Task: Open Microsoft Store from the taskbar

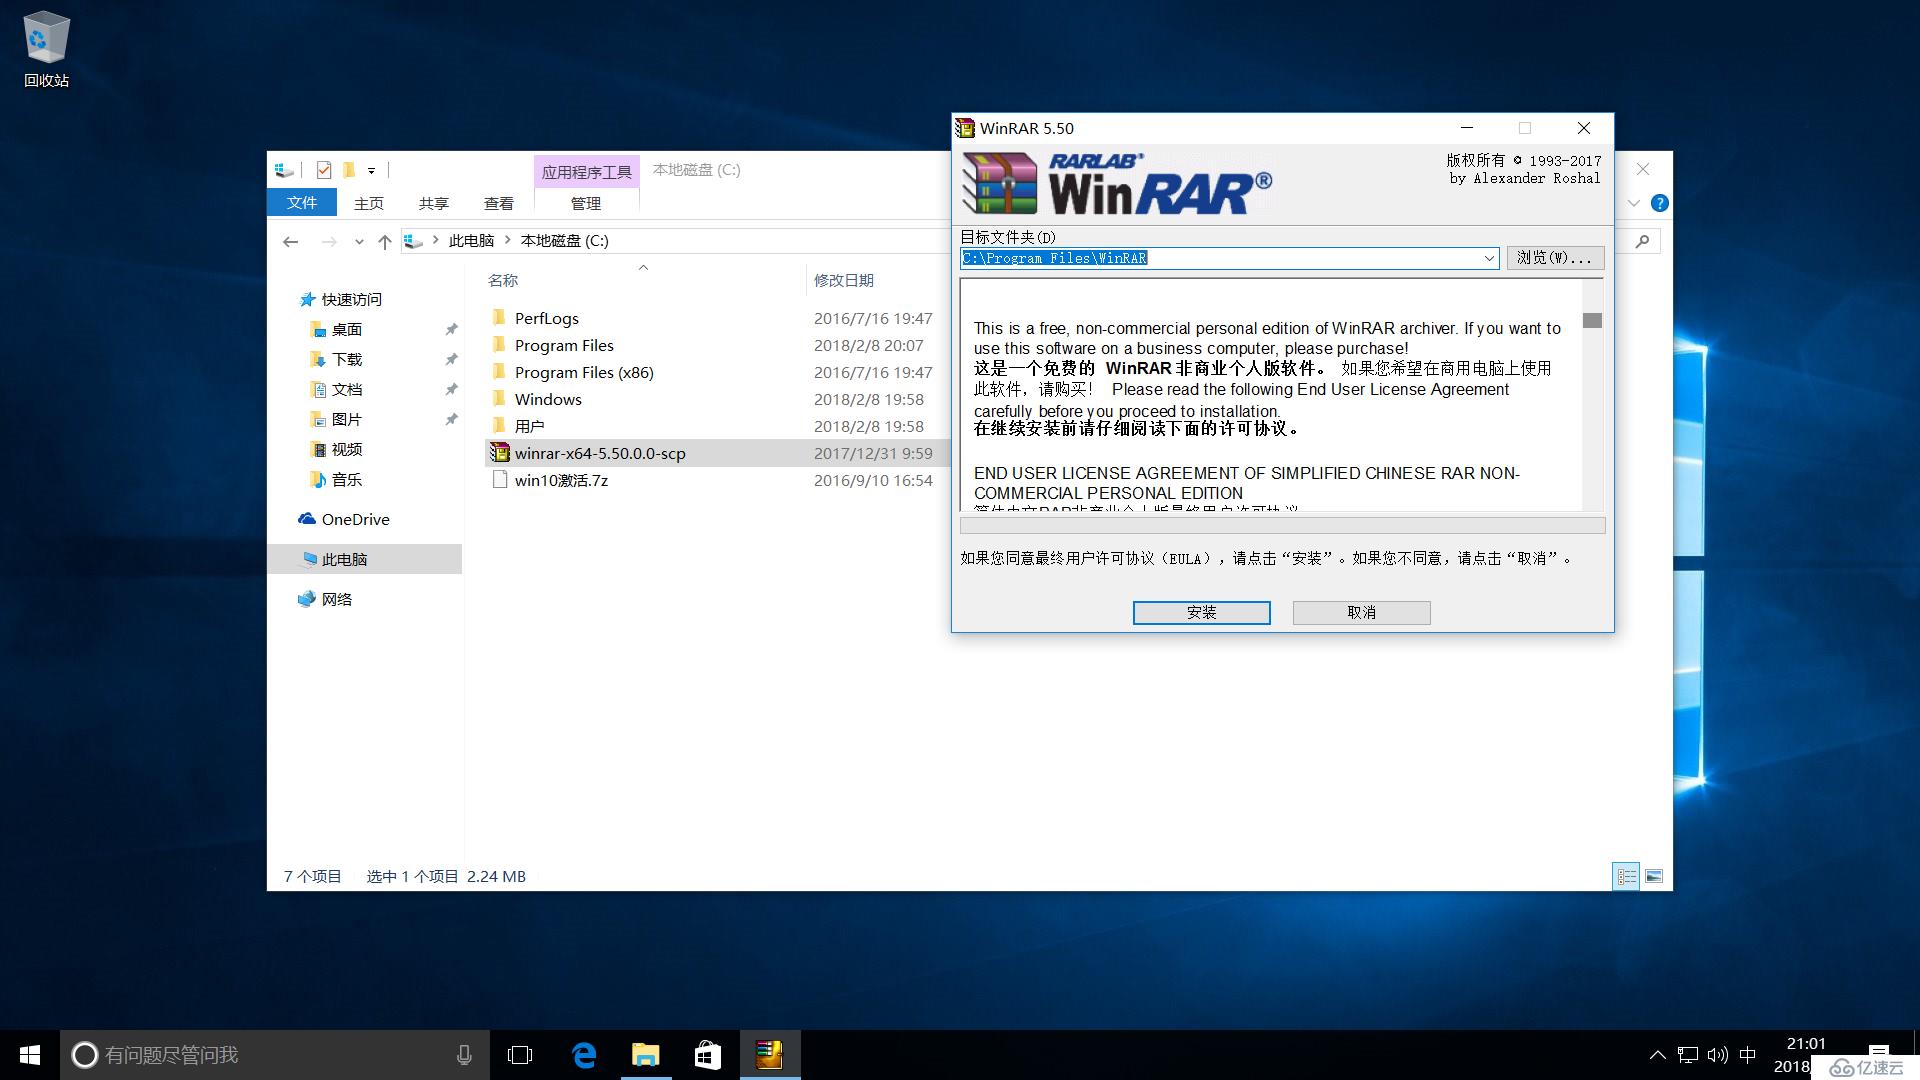Action: 708,1055
